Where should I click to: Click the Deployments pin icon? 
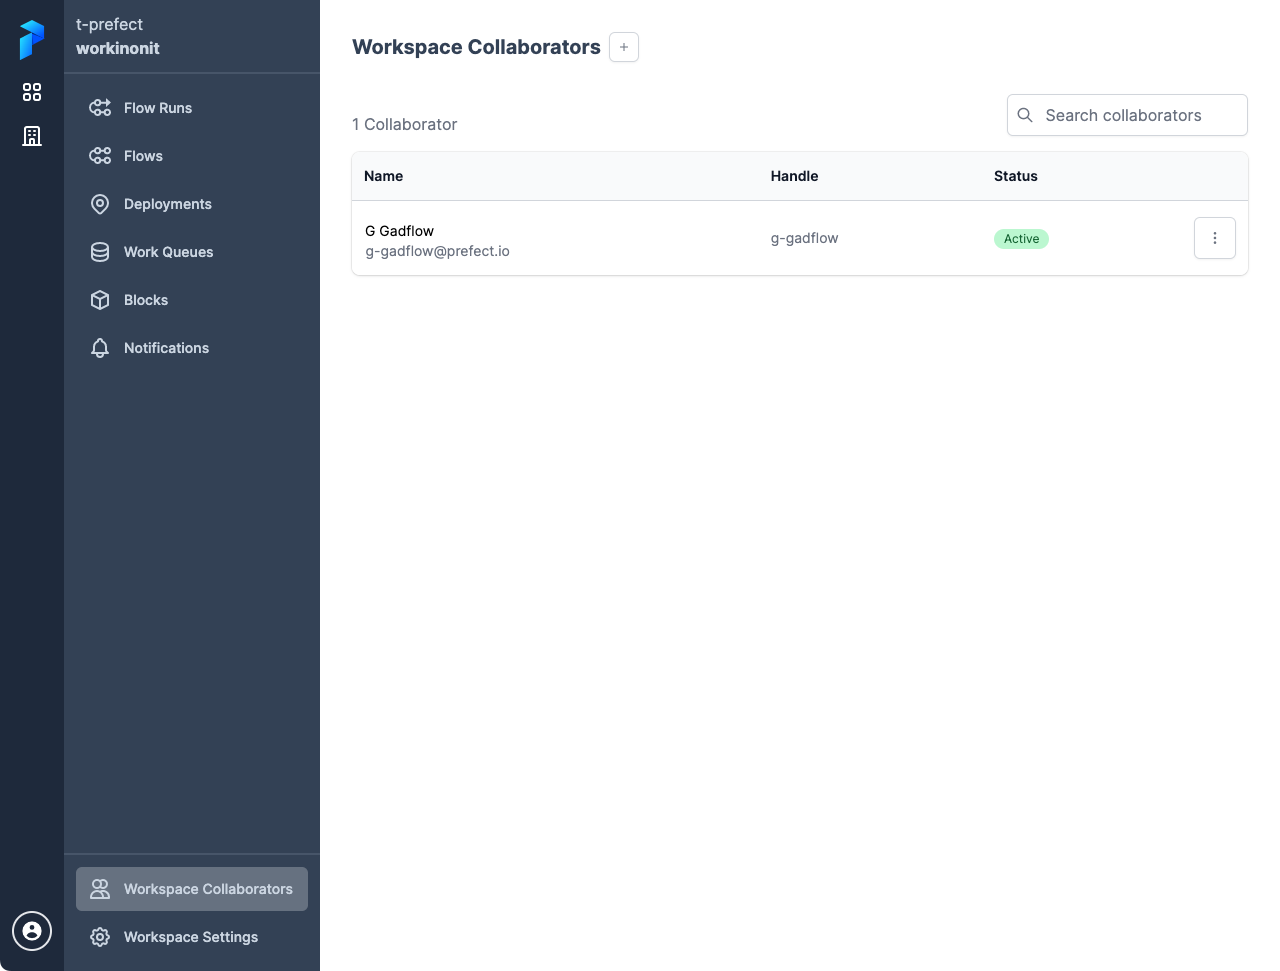100,204
